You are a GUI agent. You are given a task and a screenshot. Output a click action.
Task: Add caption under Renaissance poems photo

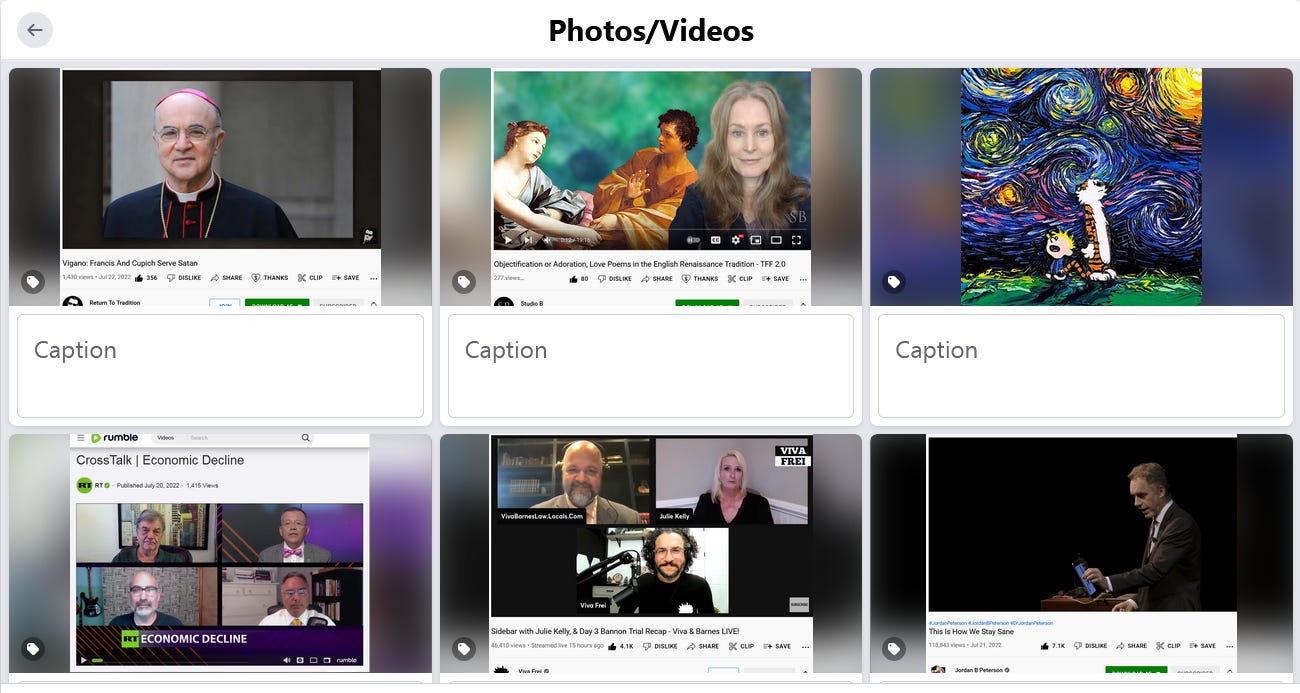[651, 366]
